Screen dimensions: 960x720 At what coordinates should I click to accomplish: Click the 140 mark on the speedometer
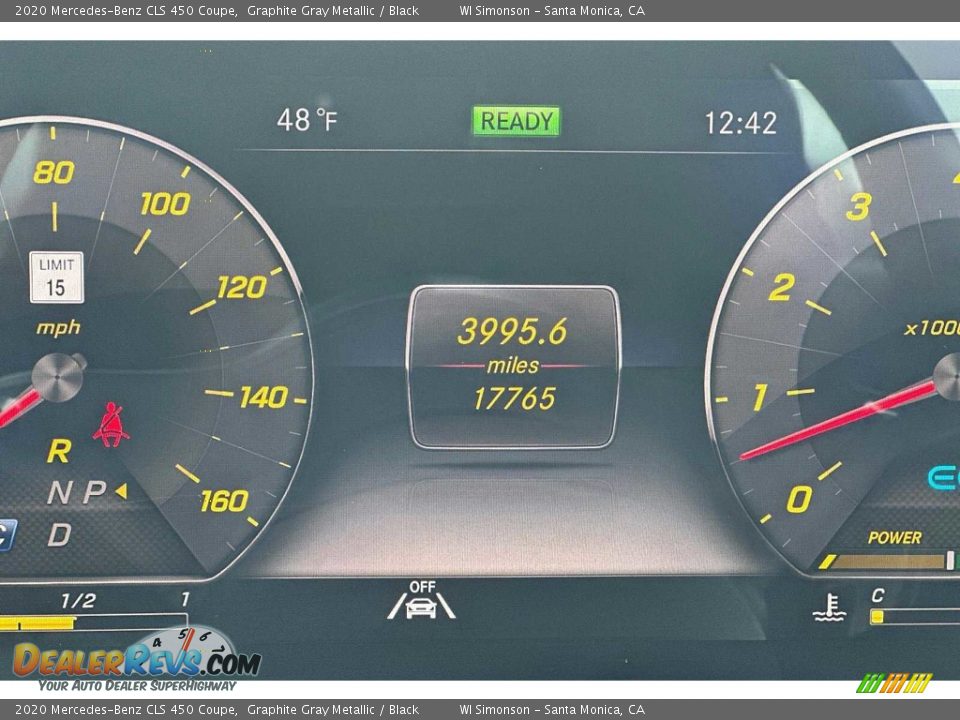264,397
